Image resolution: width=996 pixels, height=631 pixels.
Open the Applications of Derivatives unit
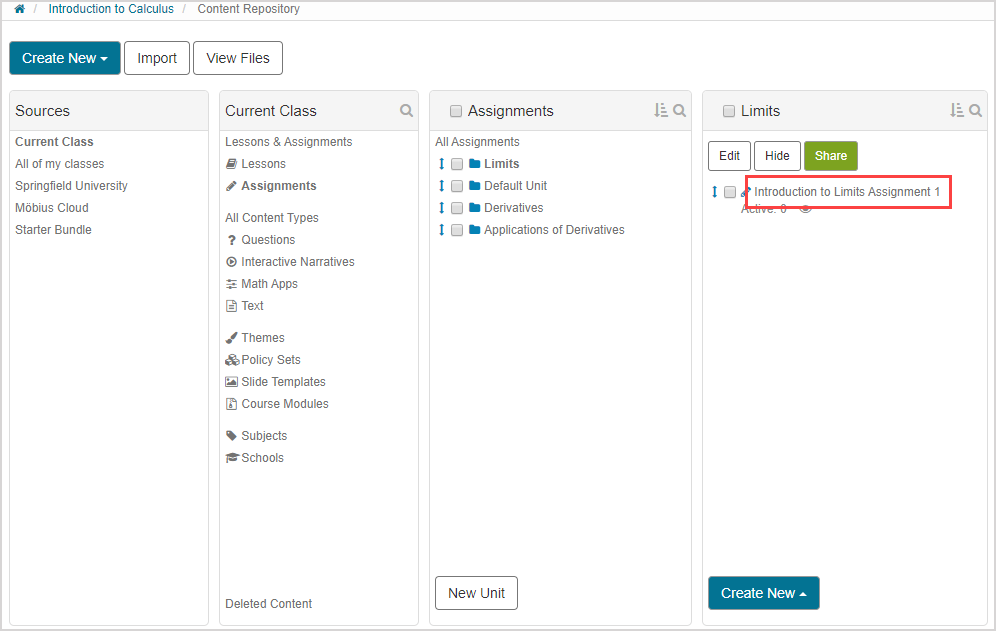pyautogui.click(x=554, y=230)
